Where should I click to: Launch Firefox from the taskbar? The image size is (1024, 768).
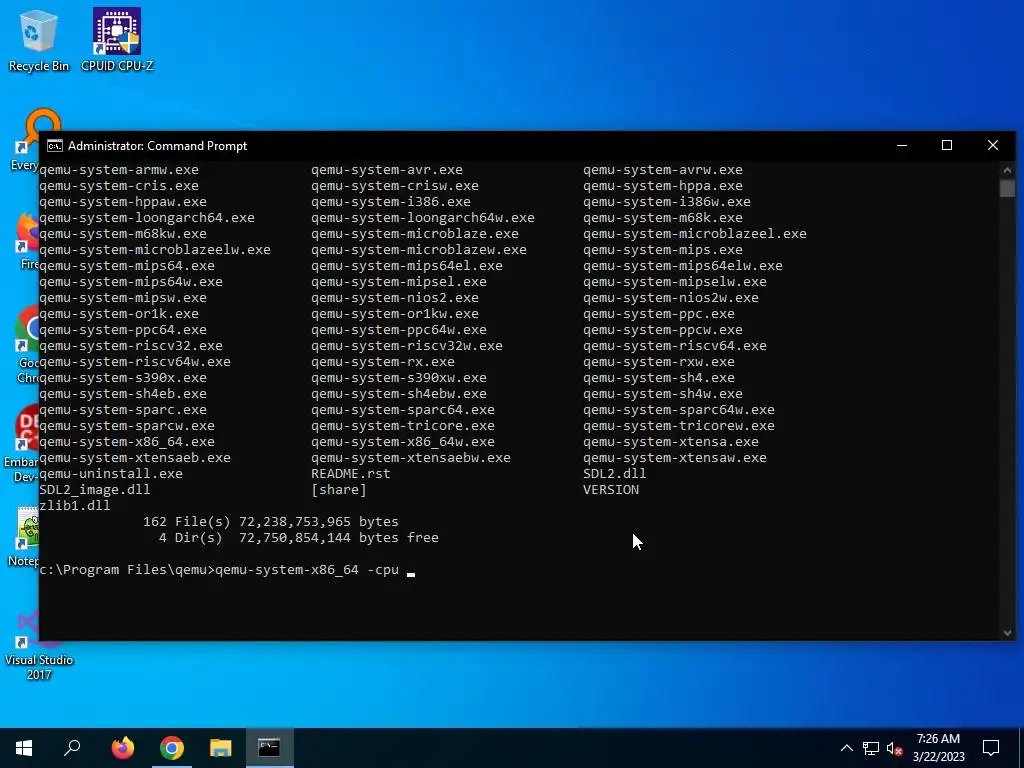(x=122, y=748)
